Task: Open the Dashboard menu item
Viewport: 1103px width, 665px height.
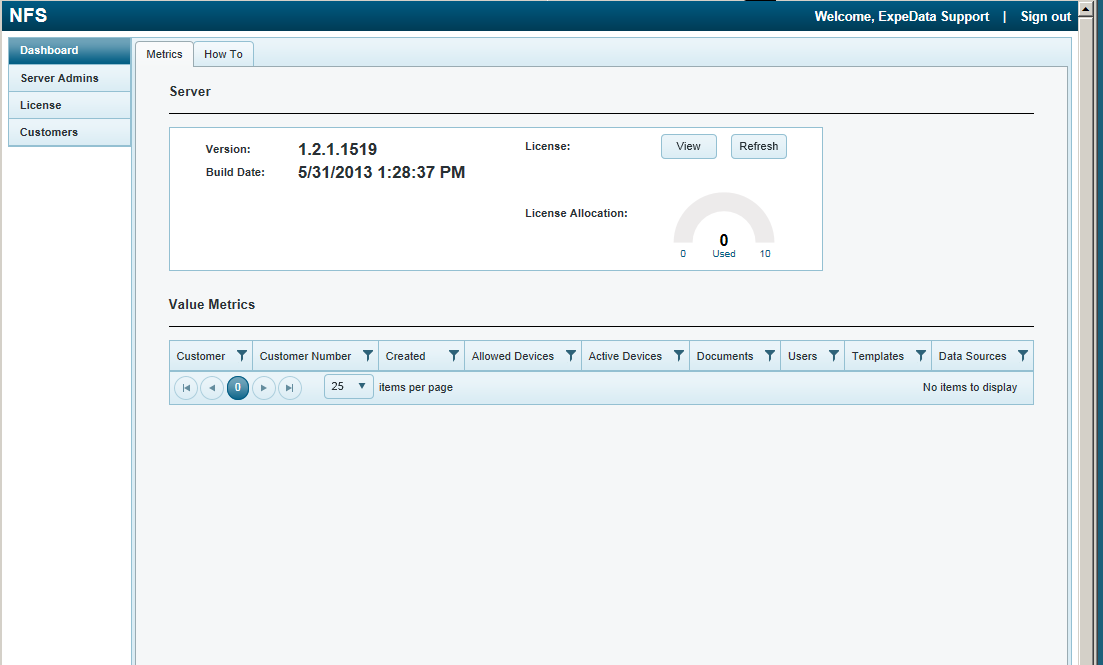Action: (70, 51)
